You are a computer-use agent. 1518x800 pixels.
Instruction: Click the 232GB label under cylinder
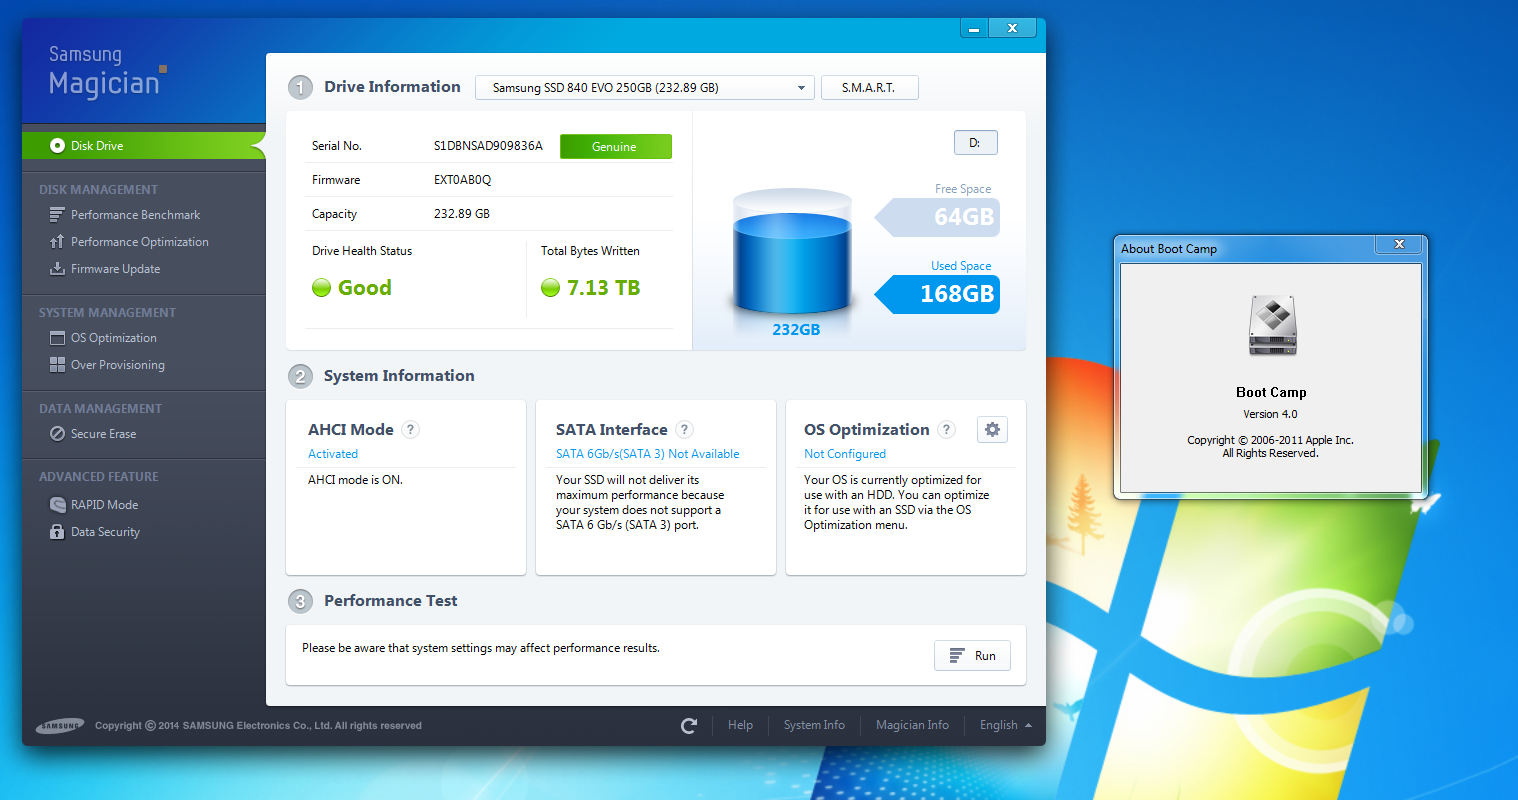point(796,330)
